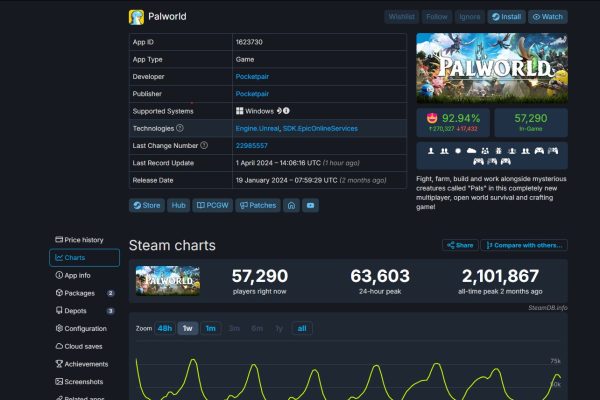
Task: Click the single-player category icon
Action: pyautogui.click(x=431, y=151)
